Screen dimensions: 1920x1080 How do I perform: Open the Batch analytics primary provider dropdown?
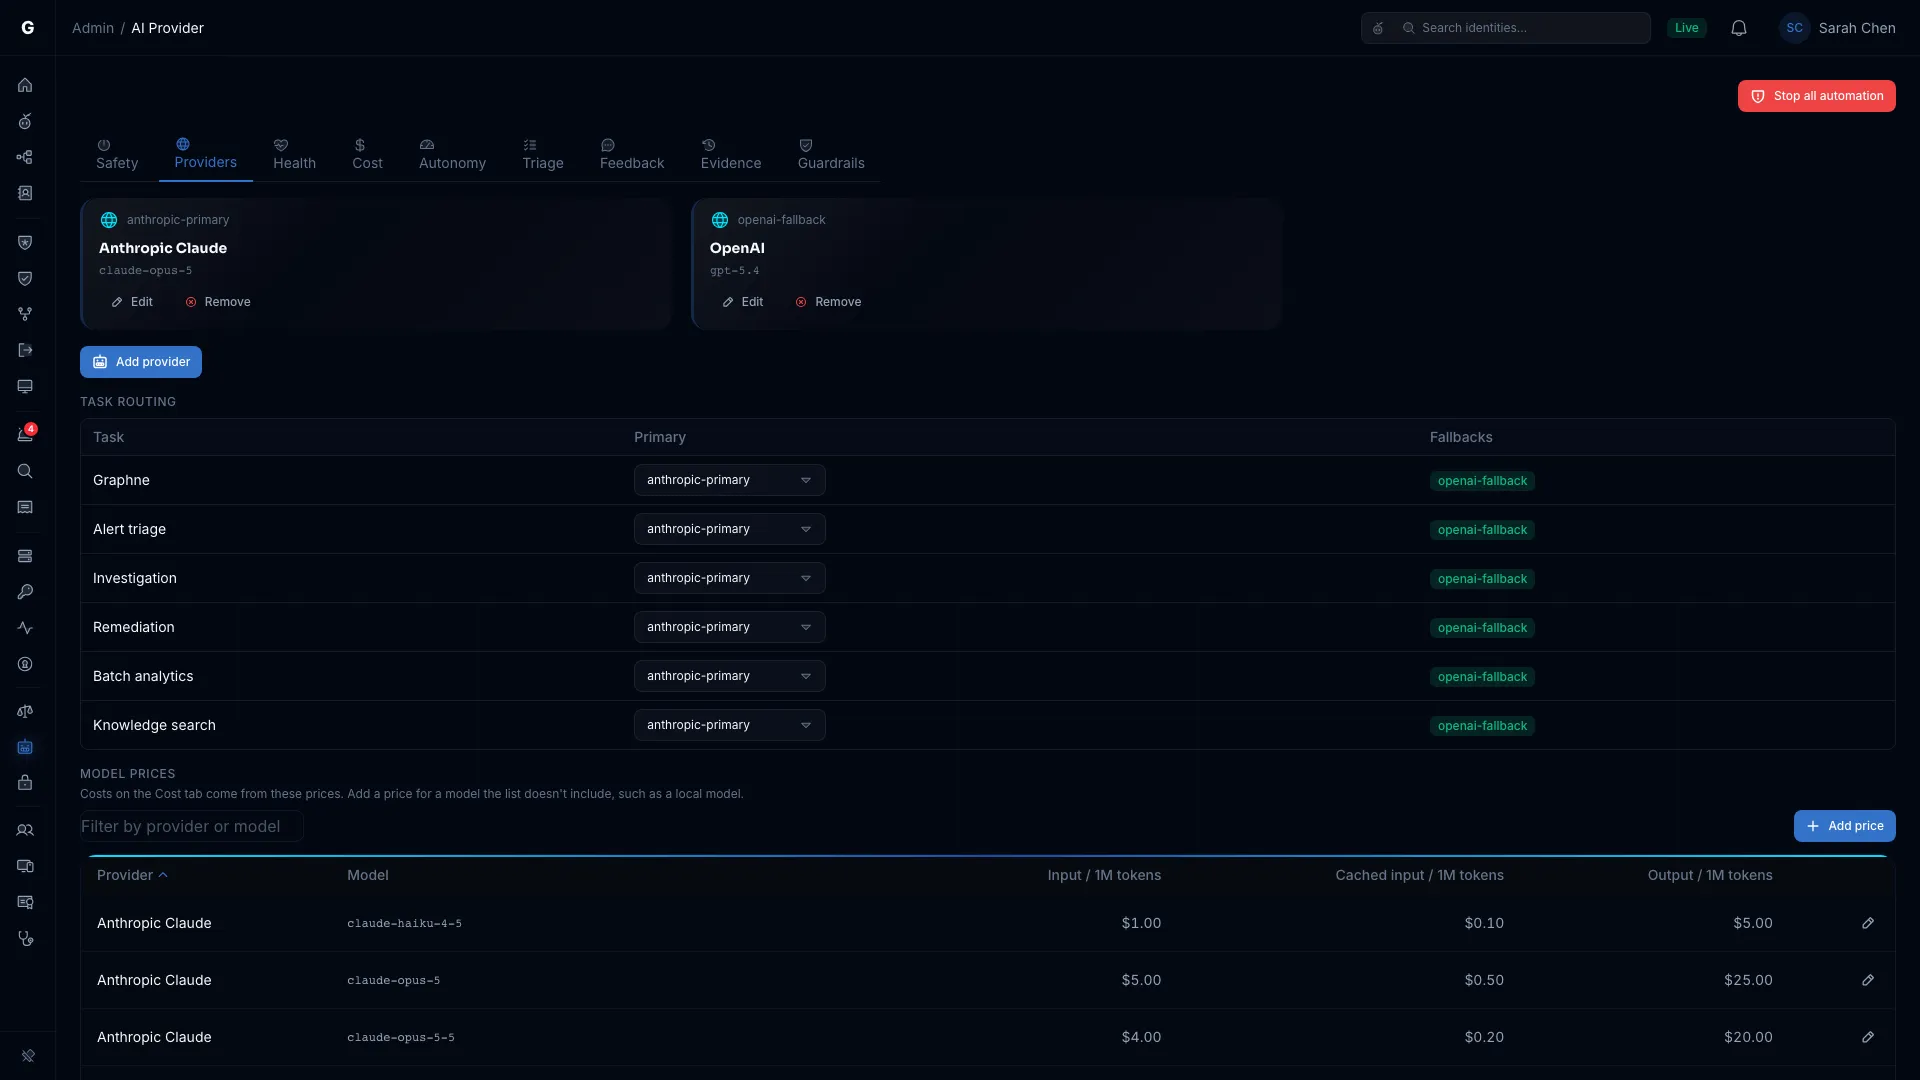click(x=729, y=676)
